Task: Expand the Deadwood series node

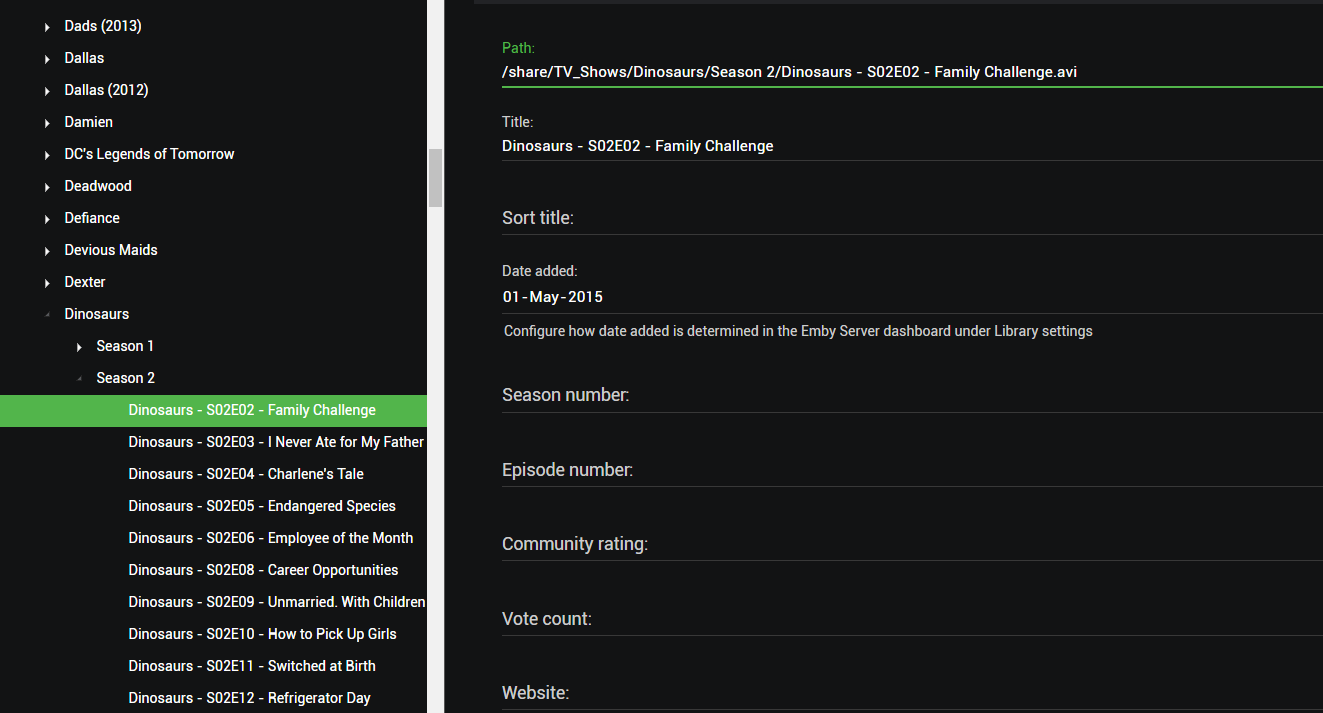Action: (46, 185)
